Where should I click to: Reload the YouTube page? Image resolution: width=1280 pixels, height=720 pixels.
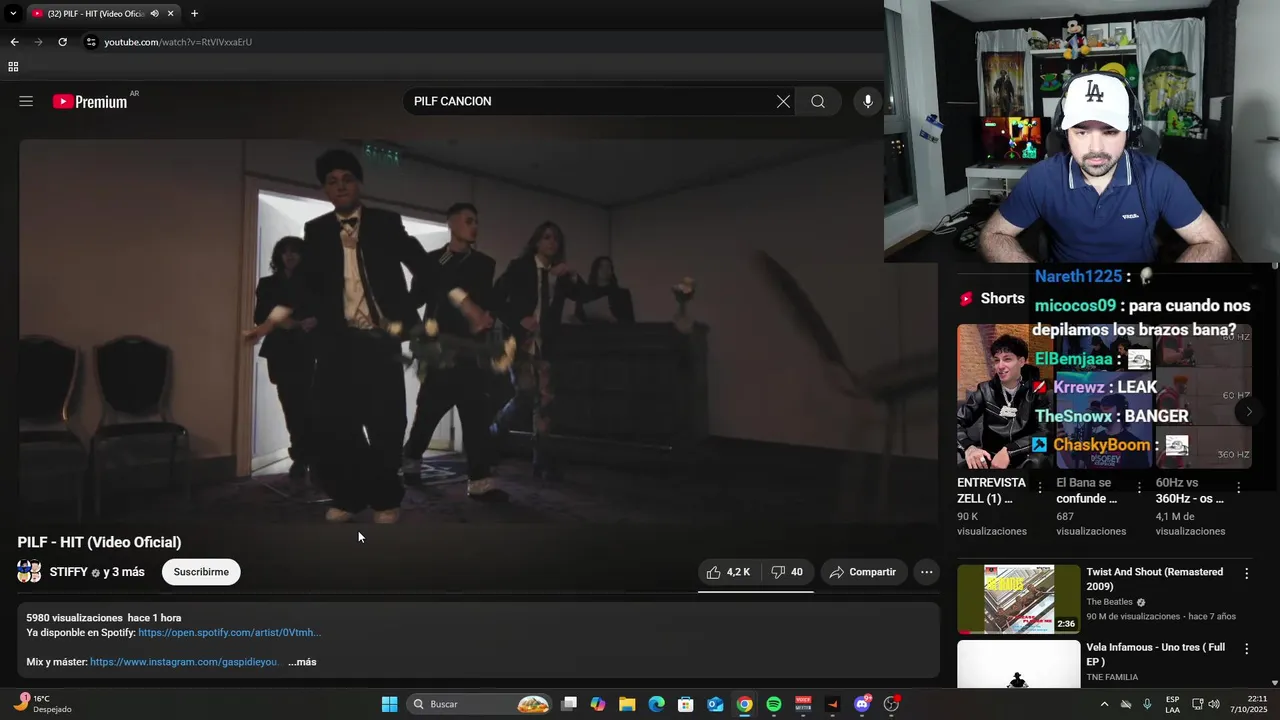62,42
